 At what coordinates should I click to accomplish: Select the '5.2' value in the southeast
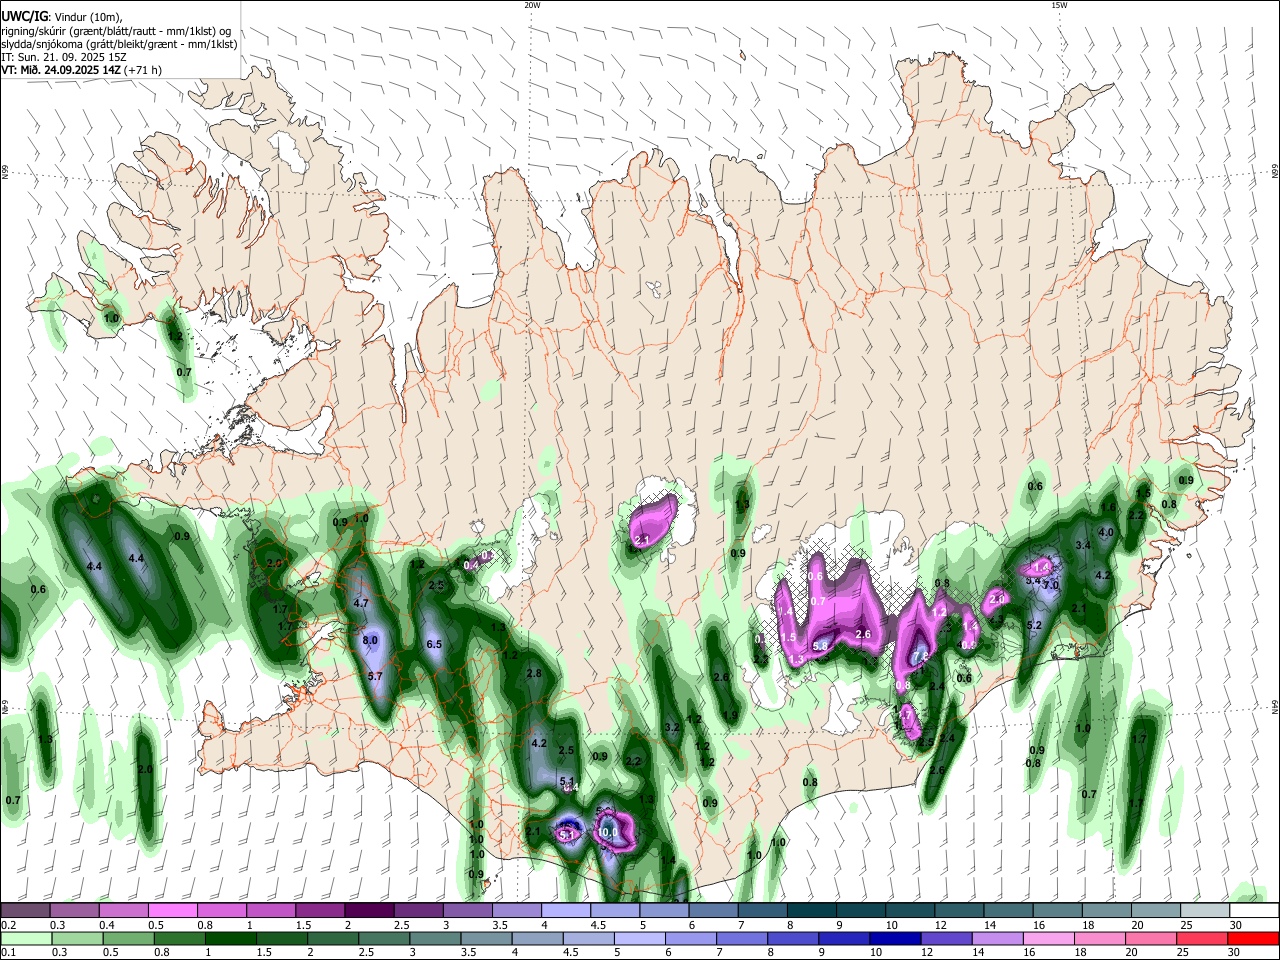(1035, 625)
